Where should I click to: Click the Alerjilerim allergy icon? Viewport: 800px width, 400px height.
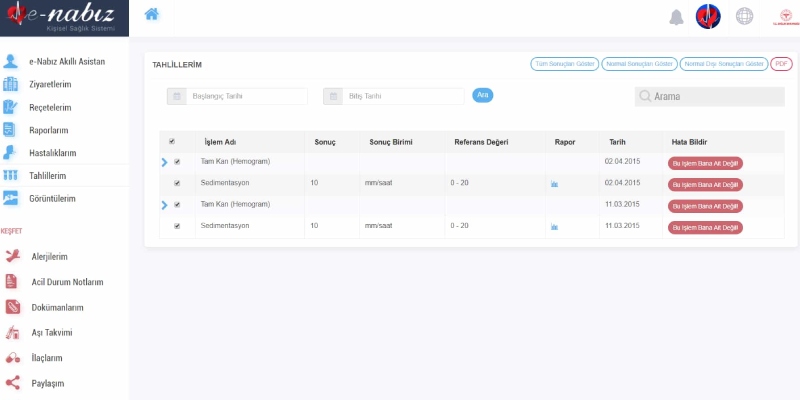(13, 256)
